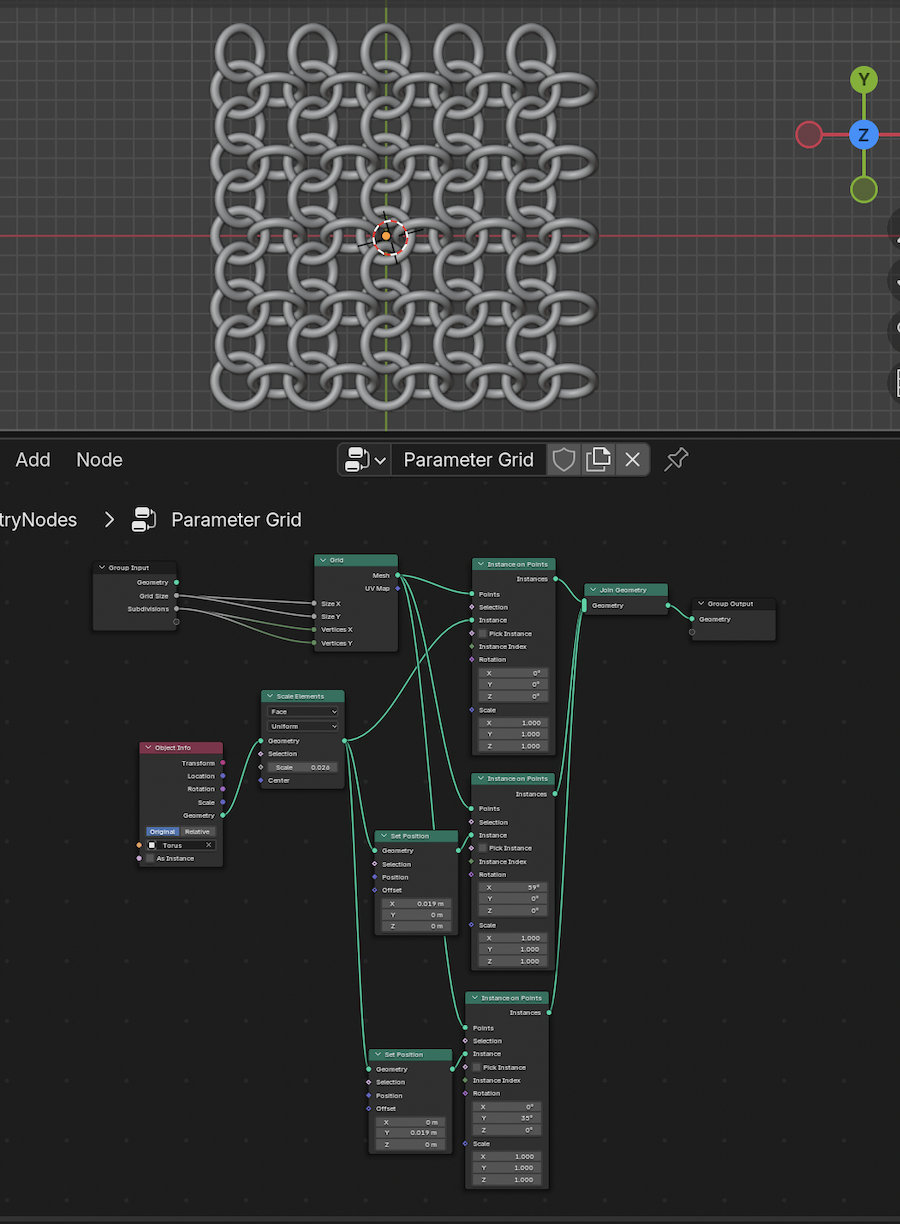This screenshot has height=1224, width=900.
Task: Click the Parameter Grid name field
Action: click(468, 460)
